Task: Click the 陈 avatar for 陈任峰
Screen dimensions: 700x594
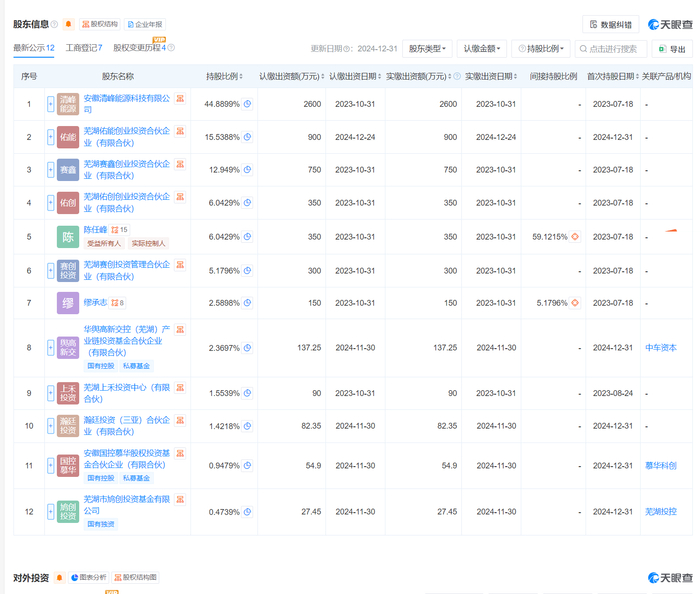Action: [x=68, y=237]
